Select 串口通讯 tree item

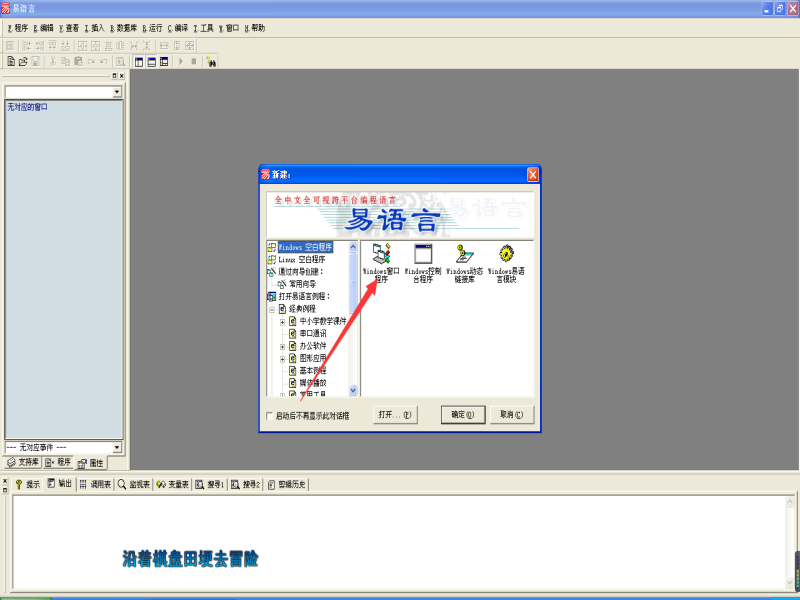(313, 334)
